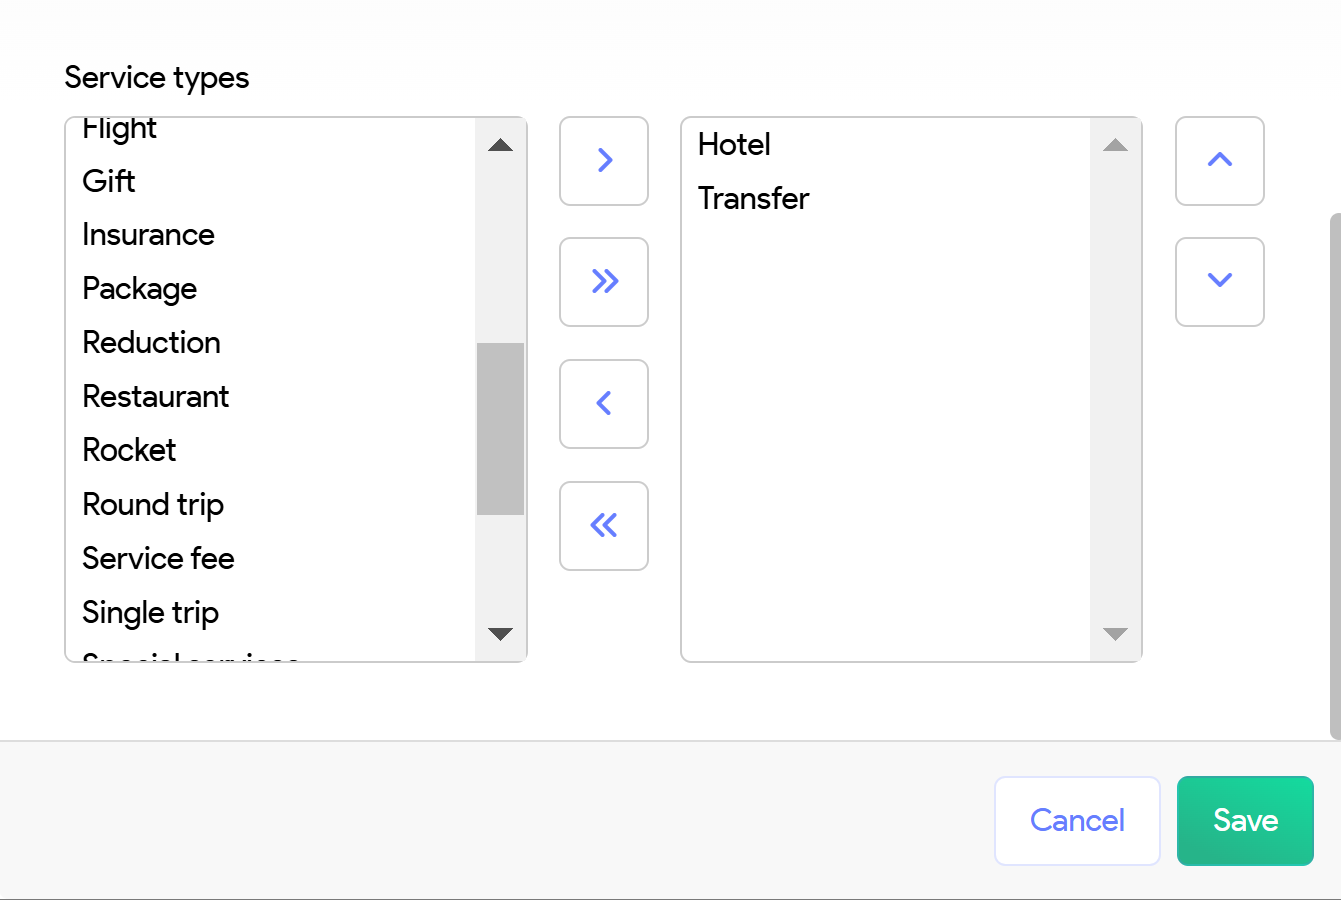
Task: Click the move all left double-arrow
Action: pyautogui.click(x=604, y=526)
